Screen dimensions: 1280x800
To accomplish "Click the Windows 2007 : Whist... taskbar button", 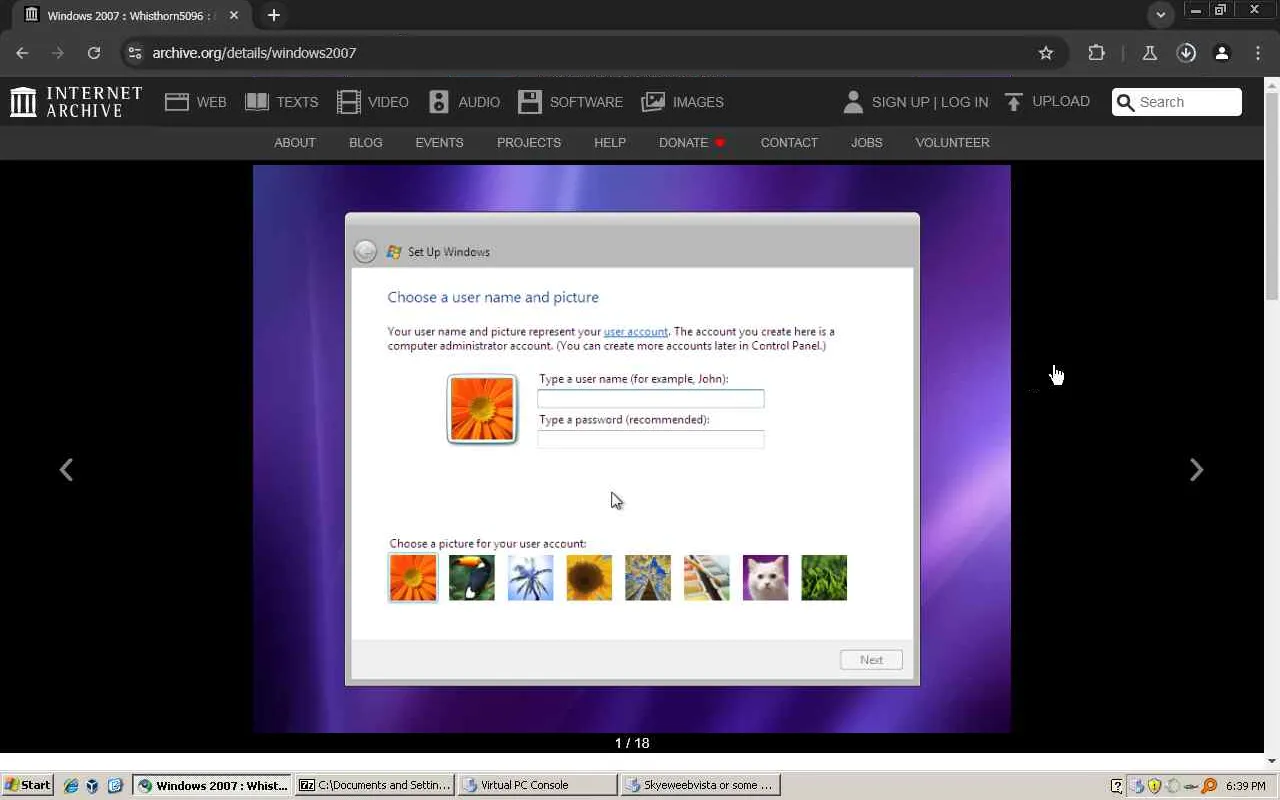I will click(x=212, y=786).
